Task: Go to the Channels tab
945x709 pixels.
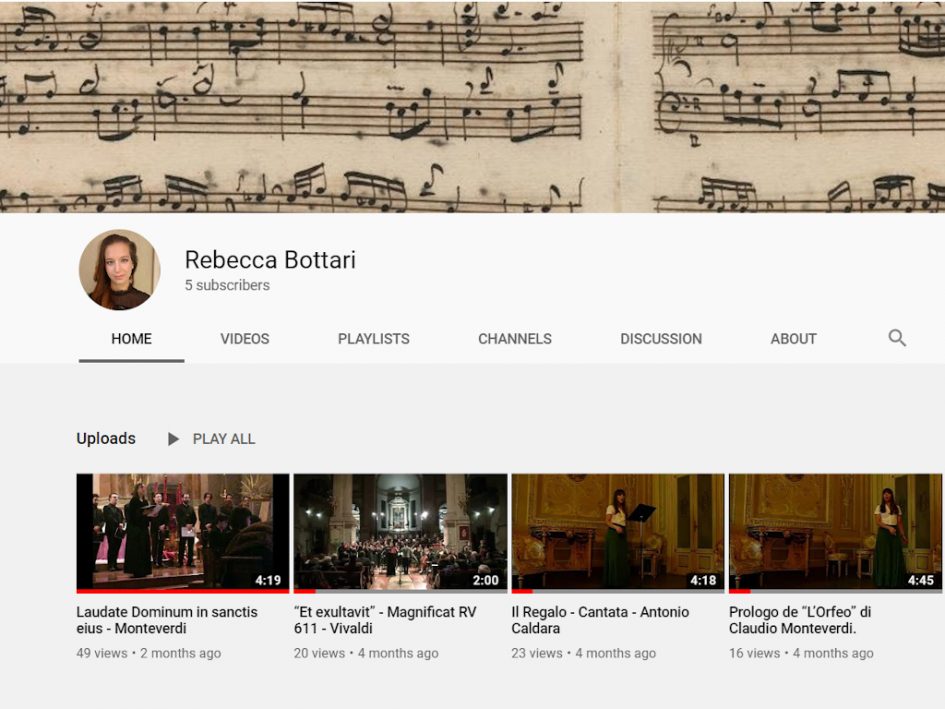Action: tap(515, 339)
